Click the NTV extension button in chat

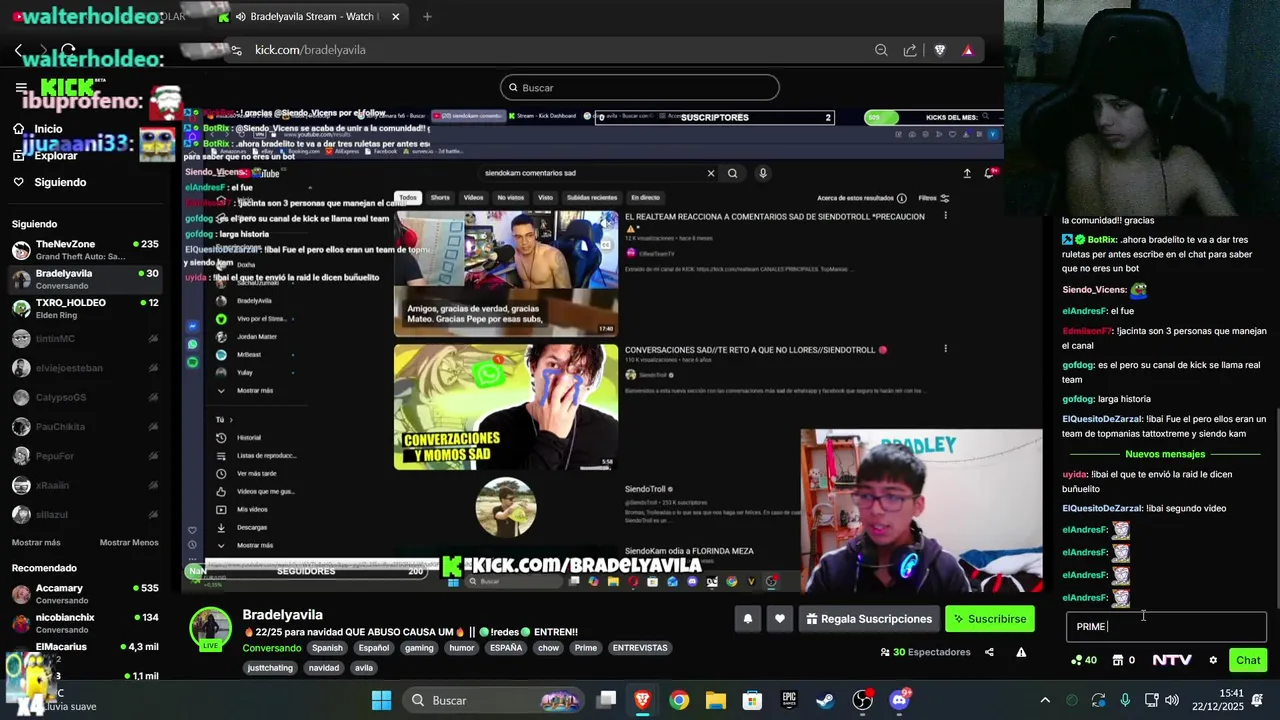[x=1172, y=660]
